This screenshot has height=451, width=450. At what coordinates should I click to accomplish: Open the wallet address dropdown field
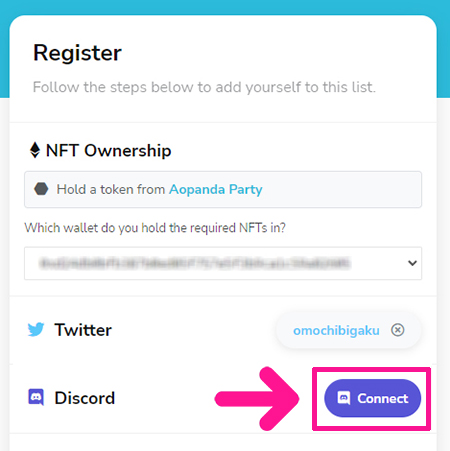(223, 263)
